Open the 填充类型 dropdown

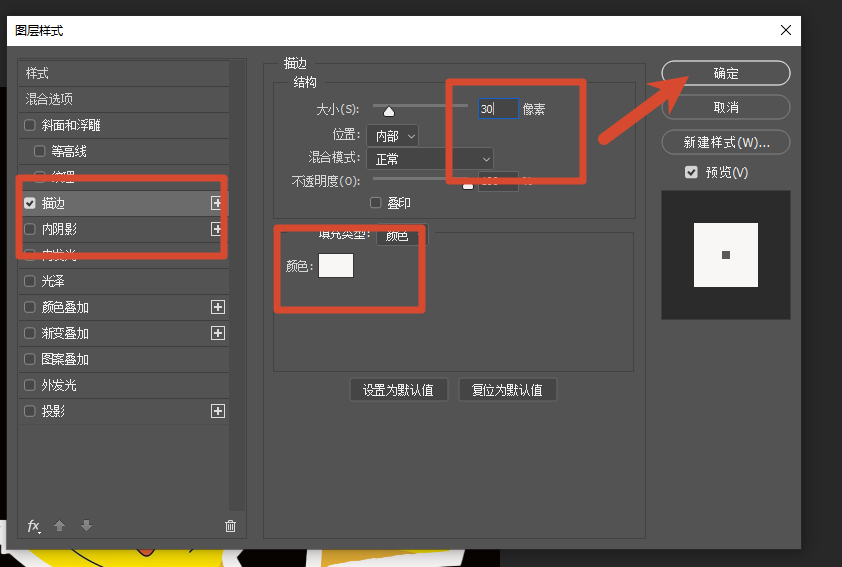[402, 235]
